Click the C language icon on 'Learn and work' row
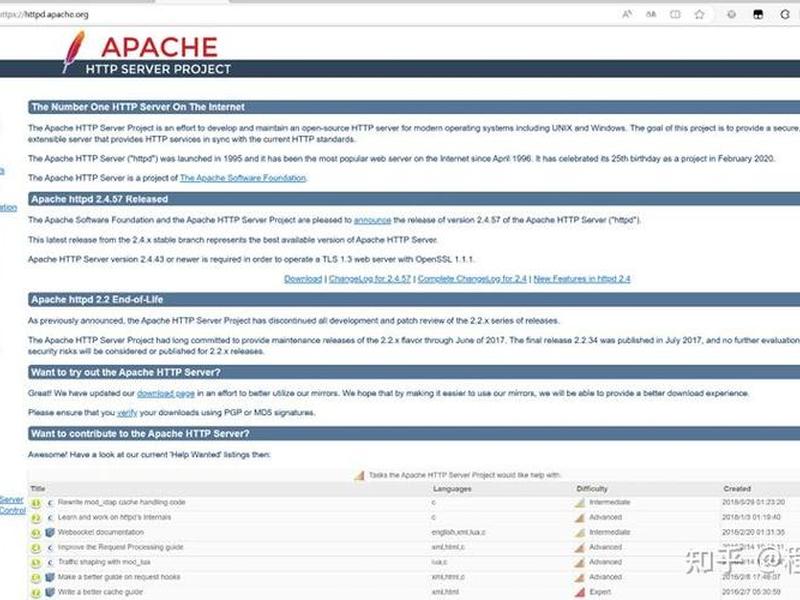This screenshot has height=600, width=800. 50,518
